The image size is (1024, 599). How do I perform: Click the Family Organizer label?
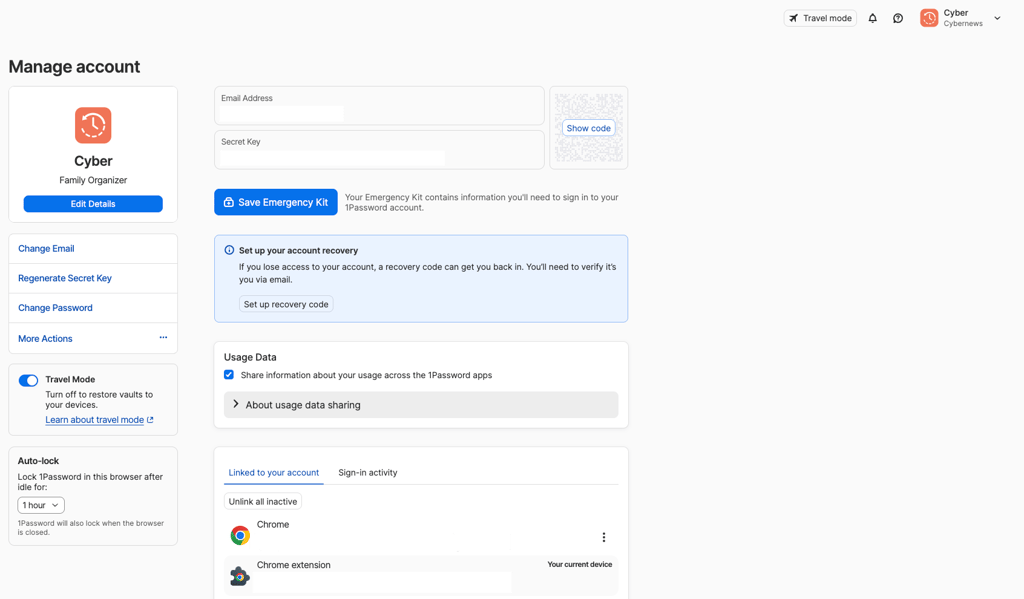coord(93,180)
